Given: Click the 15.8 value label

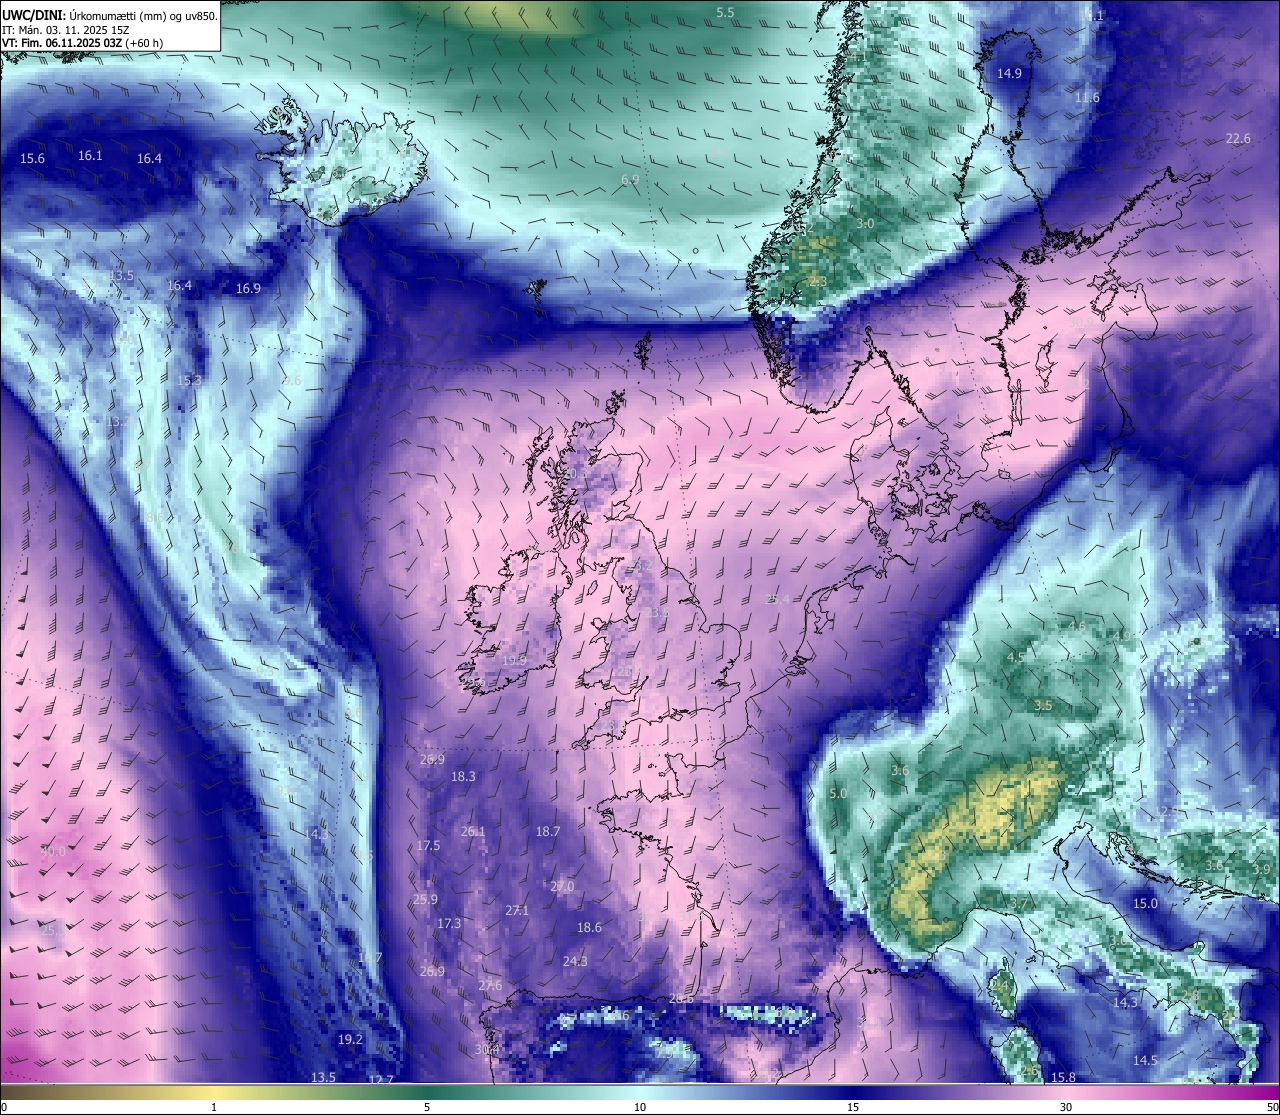Looking at the screenshot, I should point(1064,1078).
